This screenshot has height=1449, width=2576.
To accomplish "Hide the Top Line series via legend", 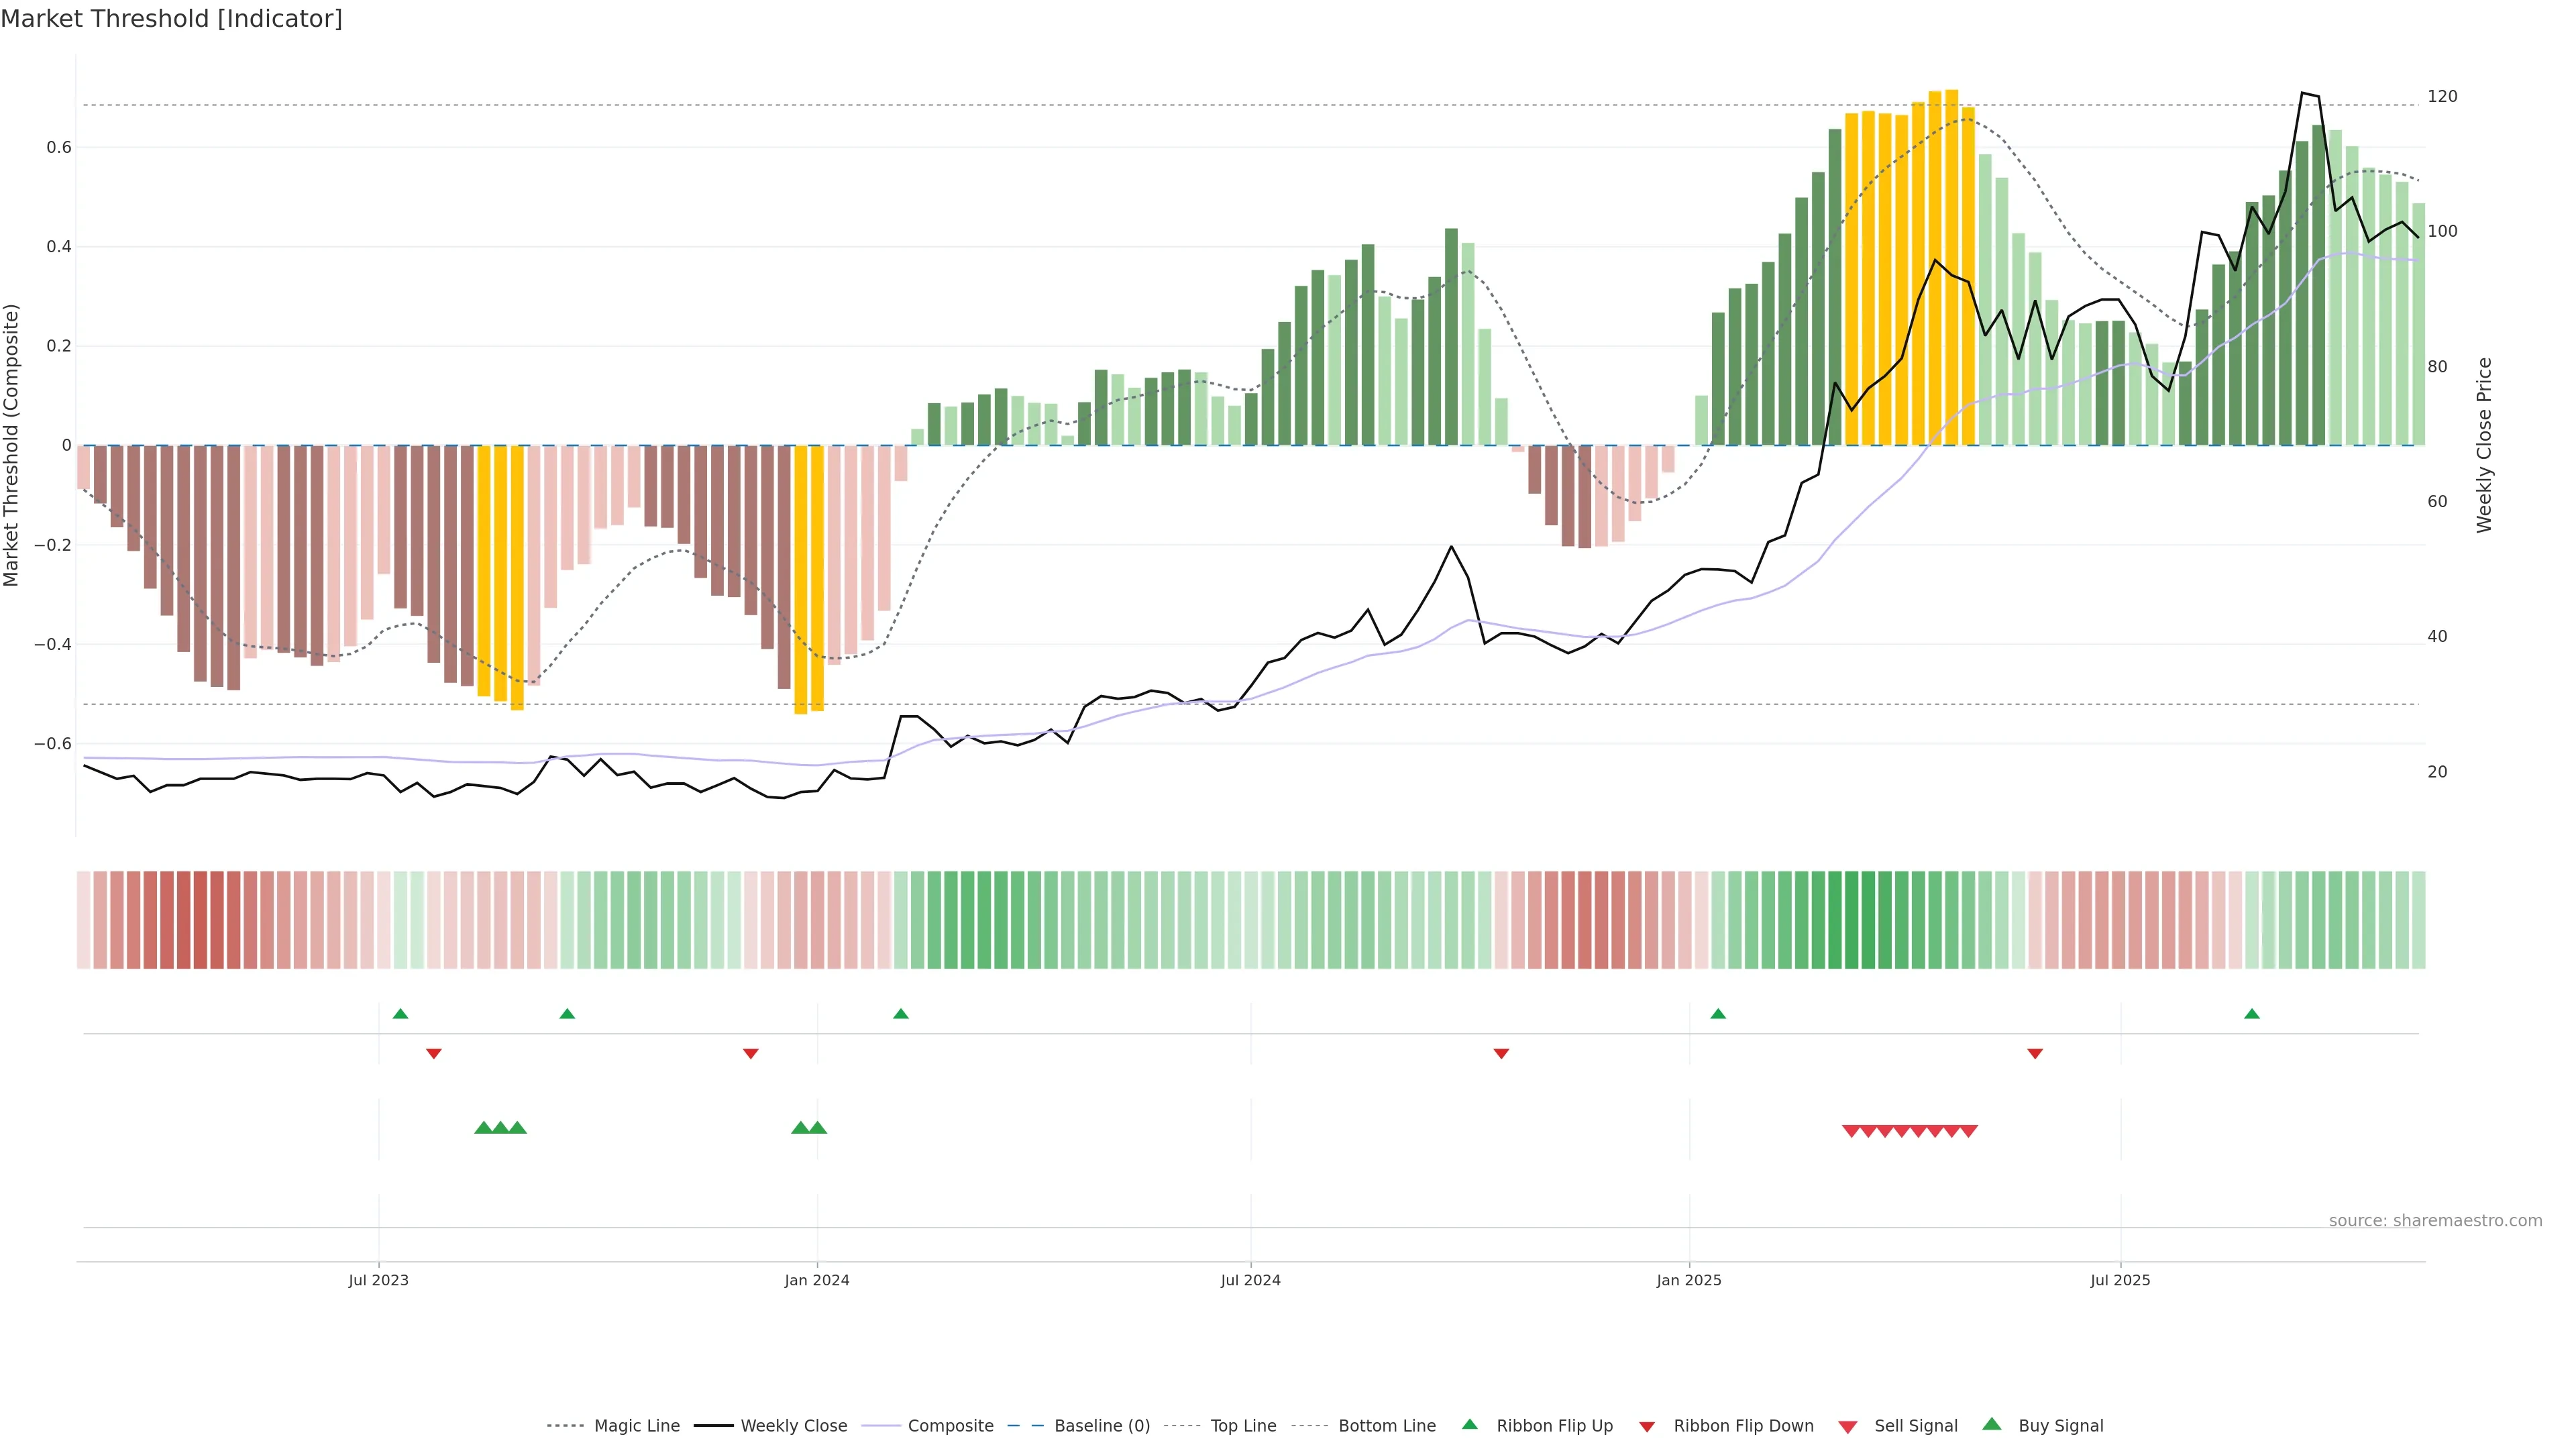I will pos(1243,1426).
